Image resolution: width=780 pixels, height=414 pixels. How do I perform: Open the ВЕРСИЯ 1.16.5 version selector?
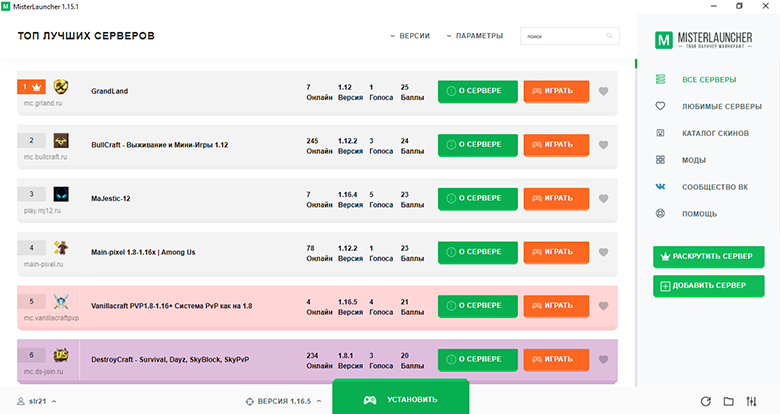pyautogui.click(x=284, y=401)
